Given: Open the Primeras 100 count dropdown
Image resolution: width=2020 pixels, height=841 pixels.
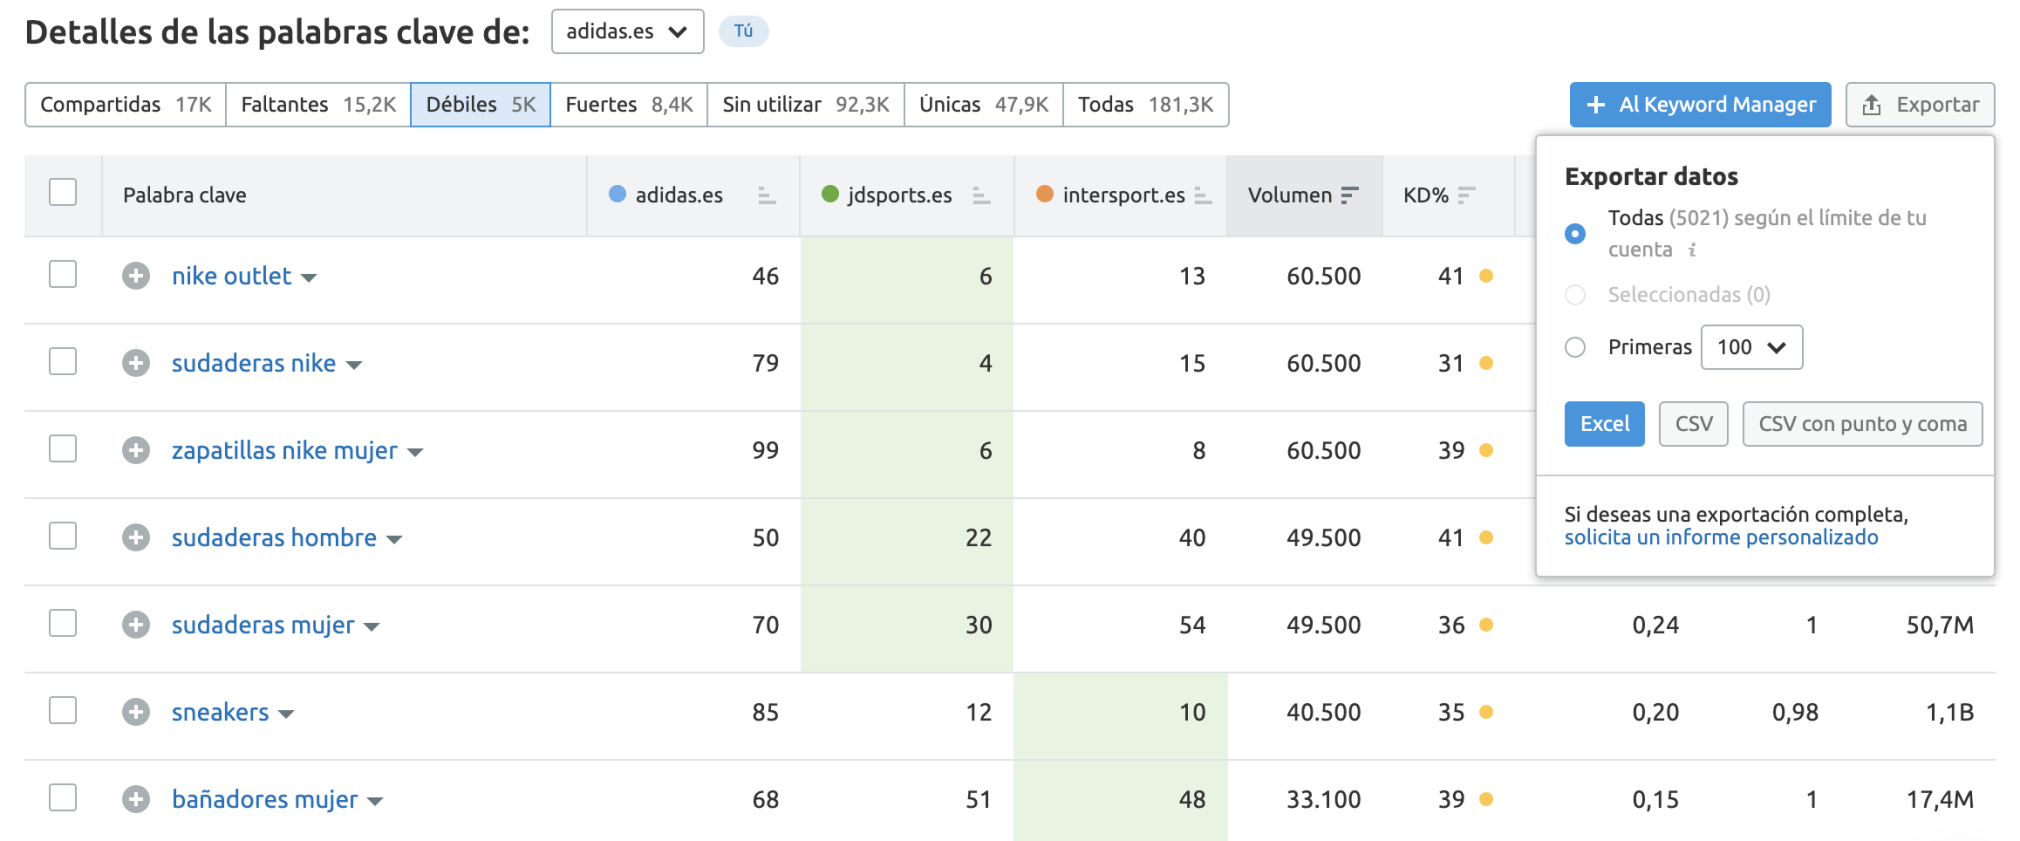Looking at the screenshot, I should coord(1751,347).
